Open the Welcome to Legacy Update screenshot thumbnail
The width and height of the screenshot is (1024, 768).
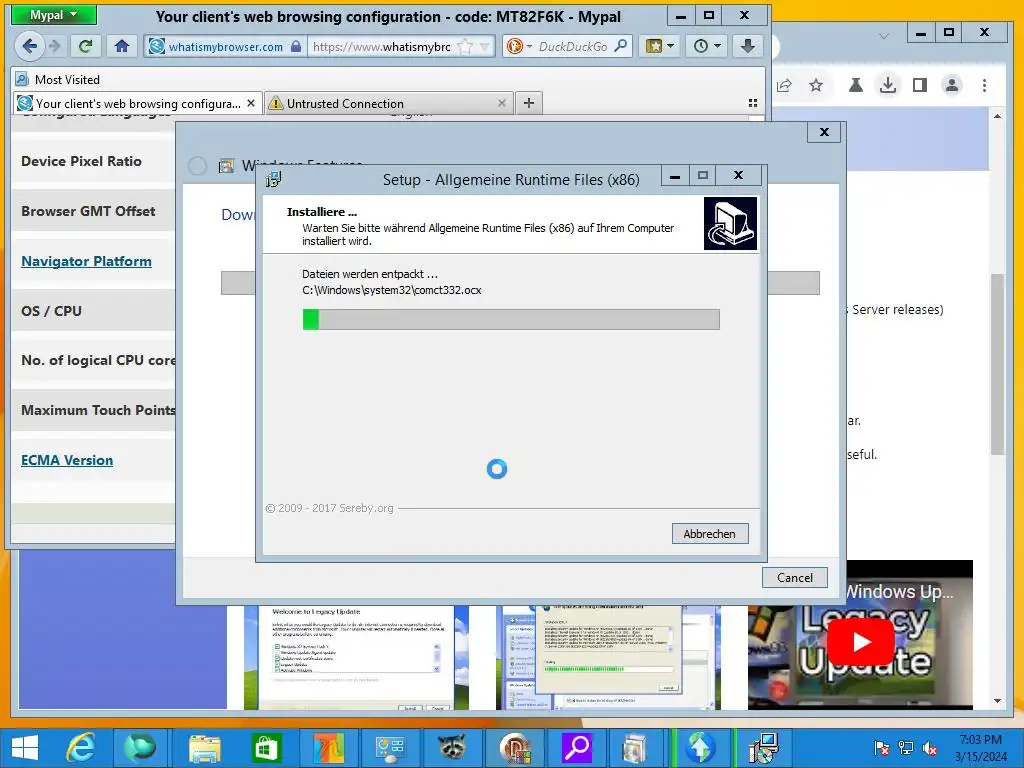point(357,658)
